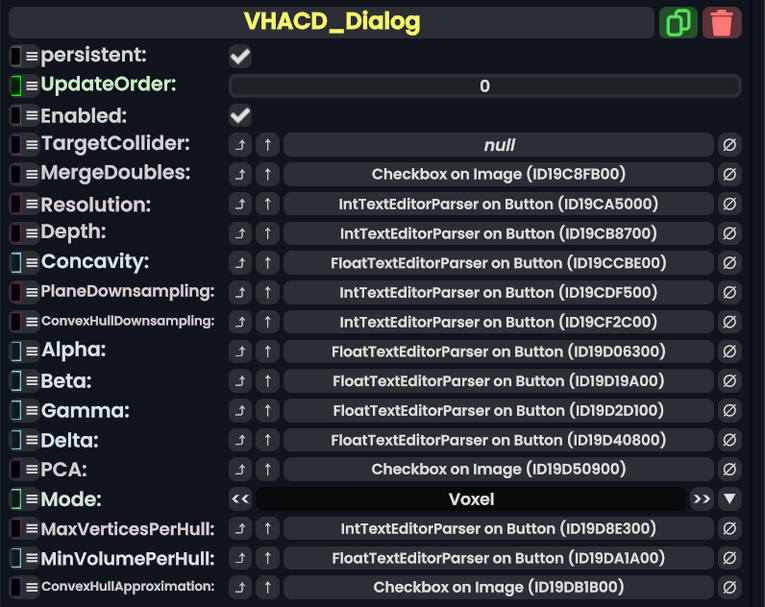This screenshot has height=607, width=765.
Task: Clear the PCA reference using null icon
Action: (x=729, y=469)
